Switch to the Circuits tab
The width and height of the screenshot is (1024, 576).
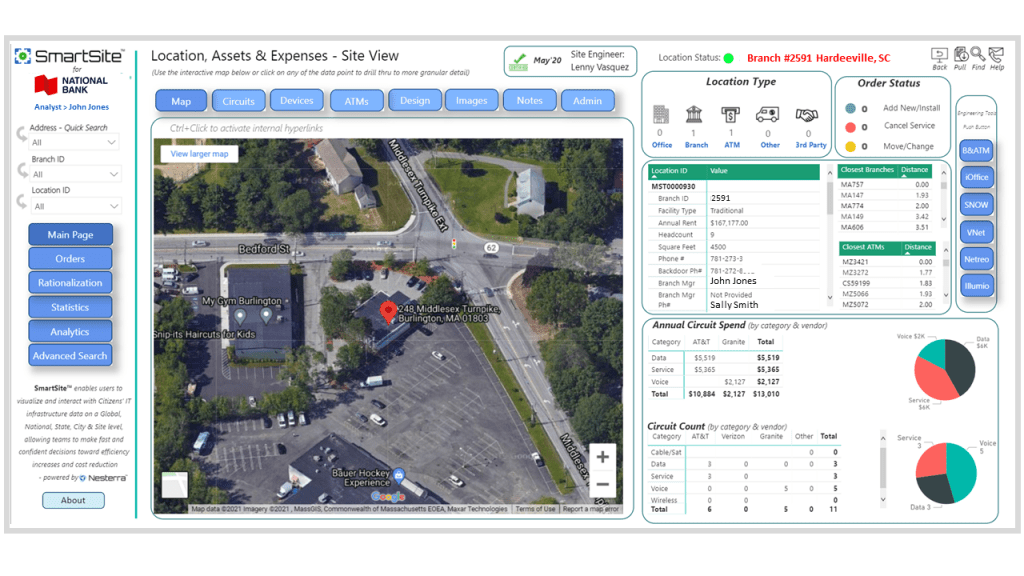coord(238,100)
